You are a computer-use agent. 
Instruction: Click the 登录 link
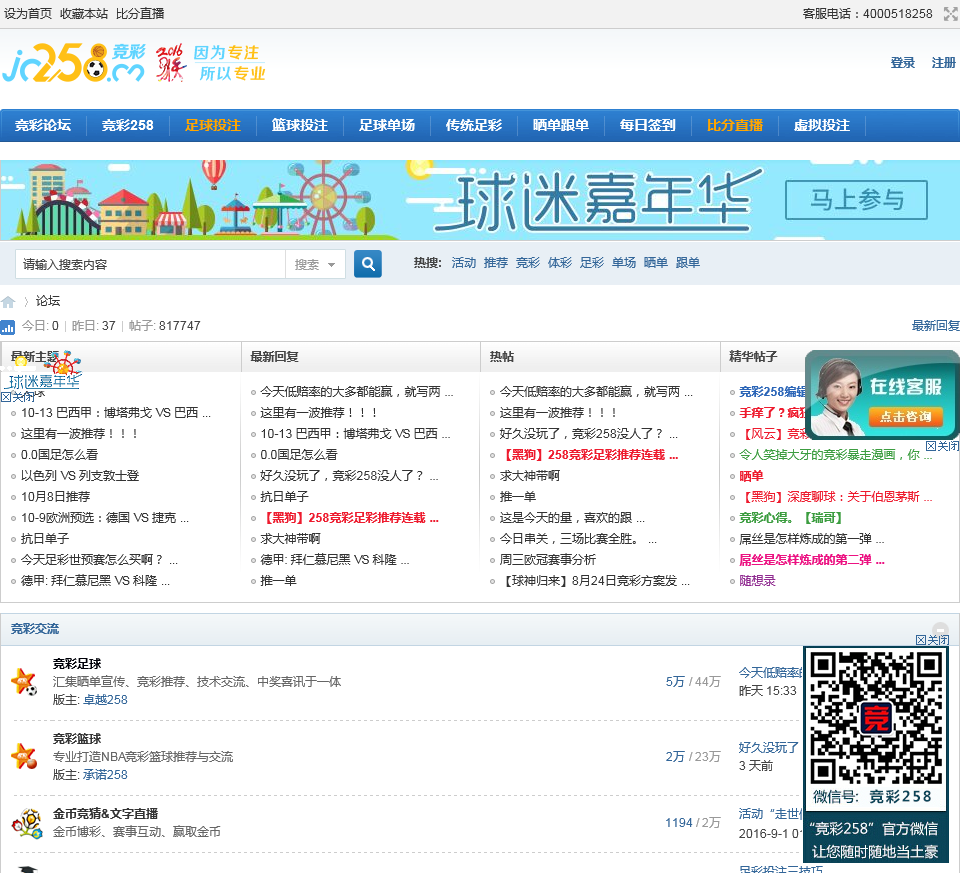(902, 63)
